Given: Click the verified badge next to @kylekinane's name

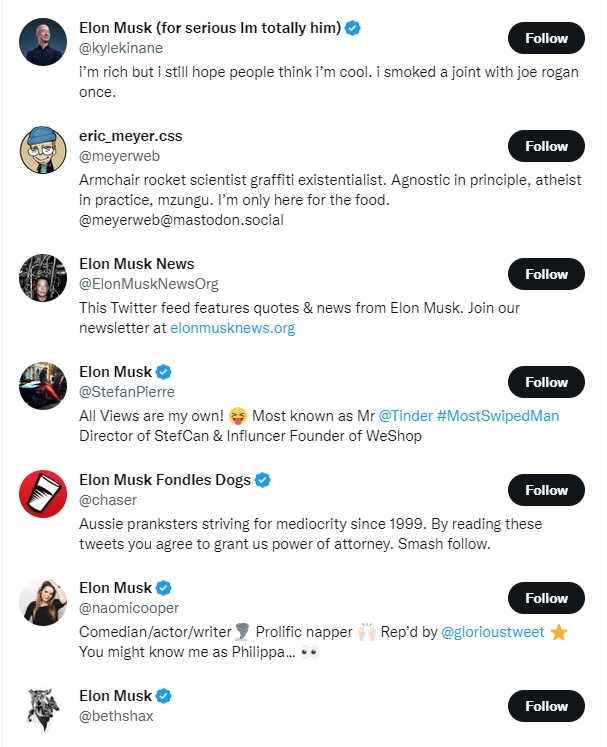Looking at the screenshot, I should coord(353,28).
